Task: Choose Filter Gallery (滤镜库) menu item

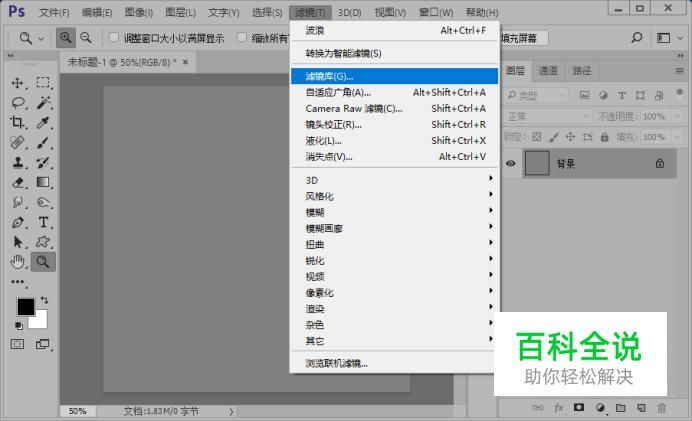Action: pos(395,76)
